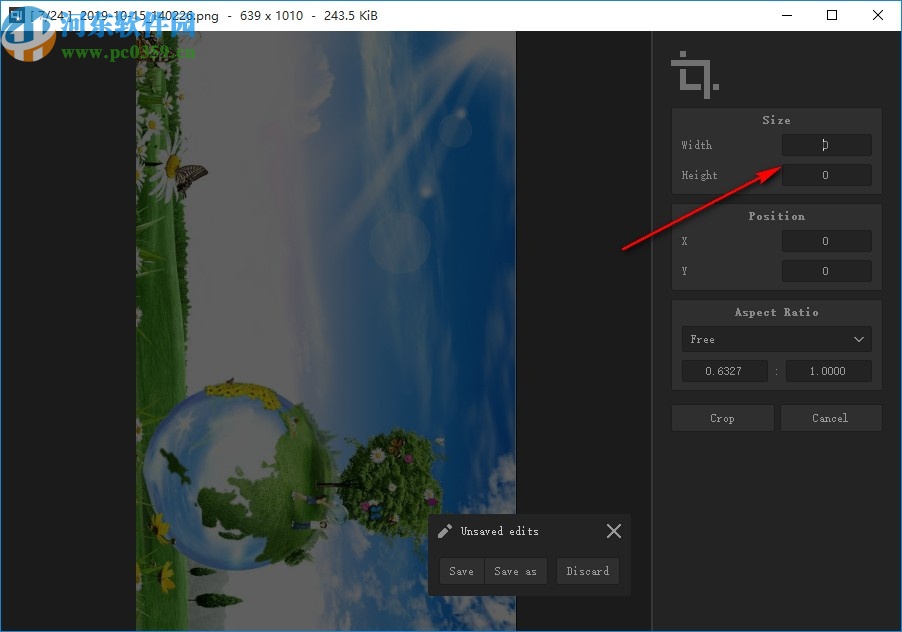Image resolution: width=902 pixels, height=632 pixels.
Task: Click the Size section heading
Action: click(777, 120)
